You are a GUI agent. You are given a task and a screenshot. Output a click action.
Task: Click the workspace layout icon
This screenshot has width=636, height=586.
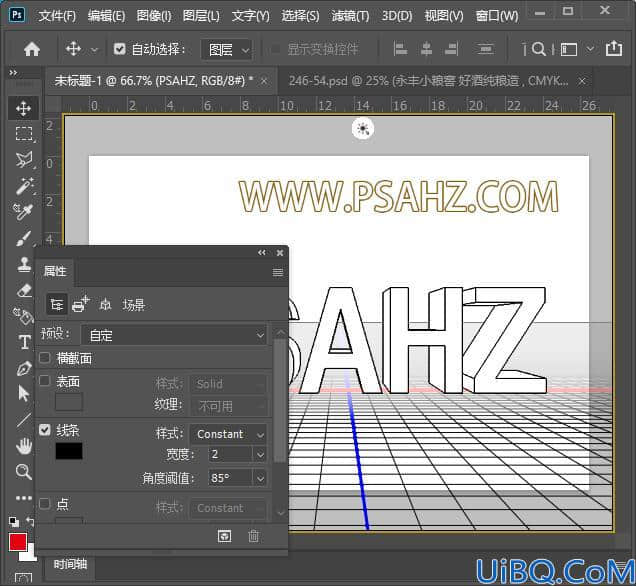[569, 49]
